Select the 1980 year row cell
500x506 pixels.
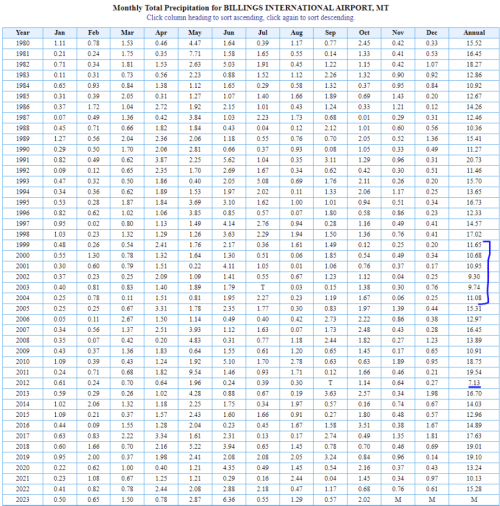click(x=23, y=43)
